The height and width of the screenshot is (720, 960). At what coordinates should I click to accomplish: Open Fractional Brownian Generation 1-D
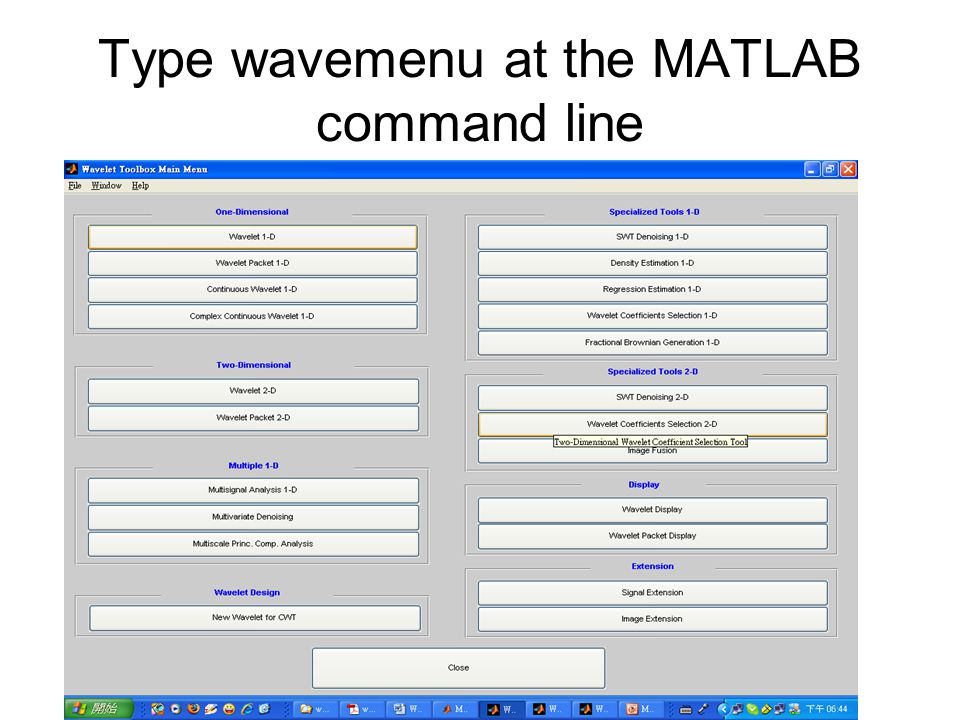653,343
